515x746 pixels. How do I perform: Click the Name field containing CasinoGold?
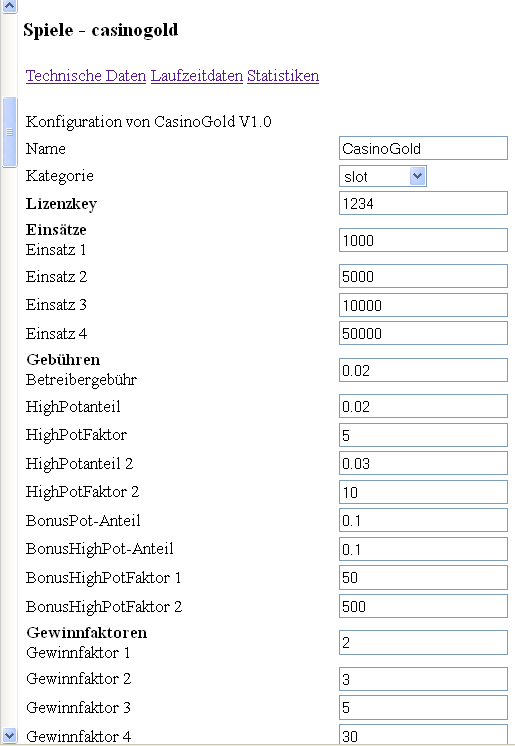423,148
